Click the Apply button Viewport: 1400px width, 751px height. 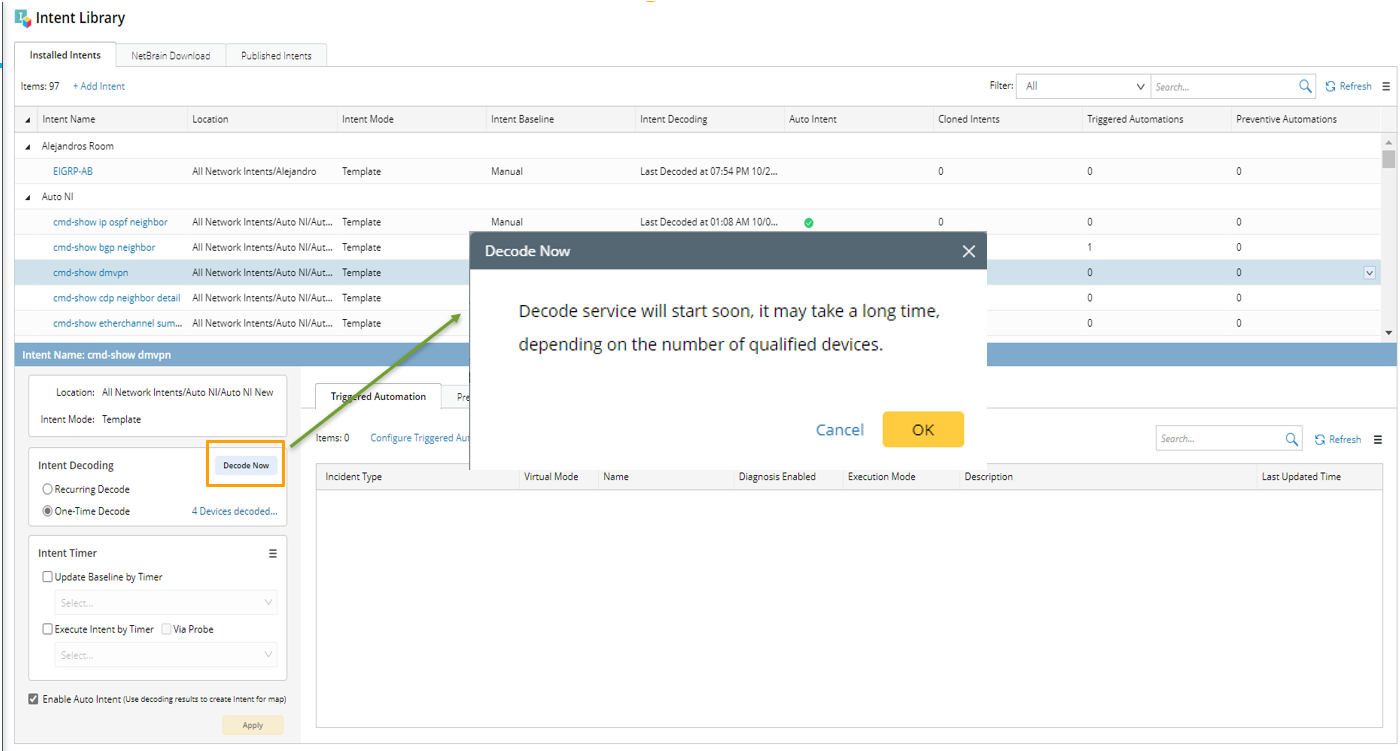click(253, 725)
